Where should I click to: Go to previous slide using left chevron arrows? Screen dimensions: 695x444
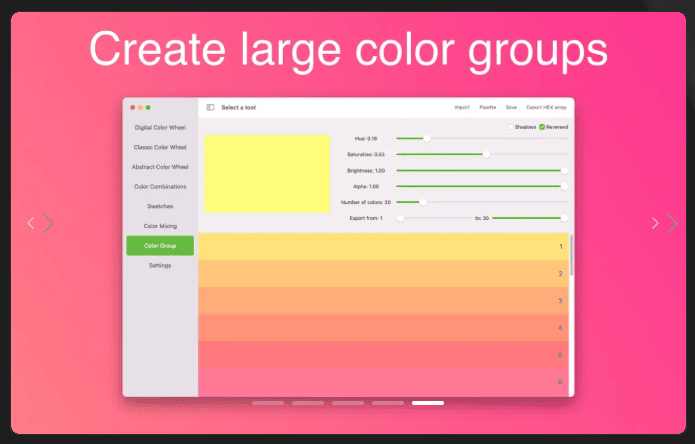click(40, 223)
